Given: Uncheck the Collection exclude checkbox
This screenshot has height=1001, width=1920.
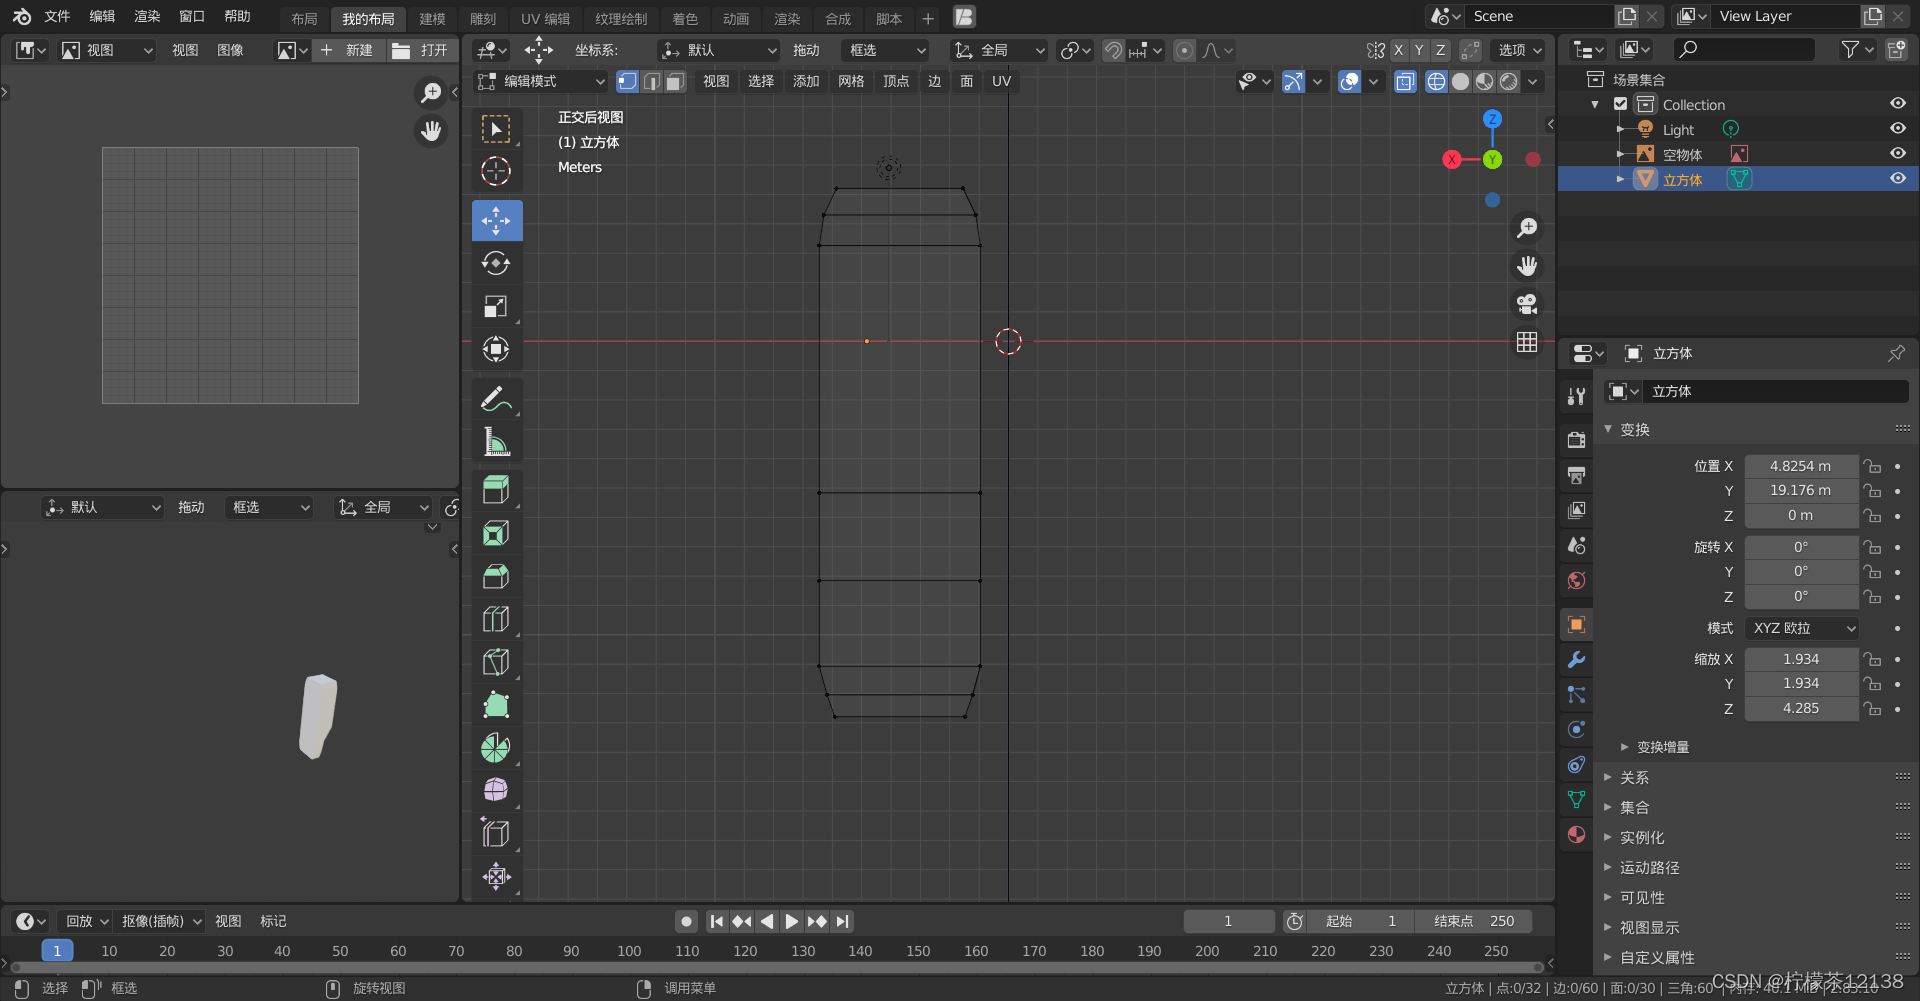Looking at the screenshot, I should point(1621,104).
